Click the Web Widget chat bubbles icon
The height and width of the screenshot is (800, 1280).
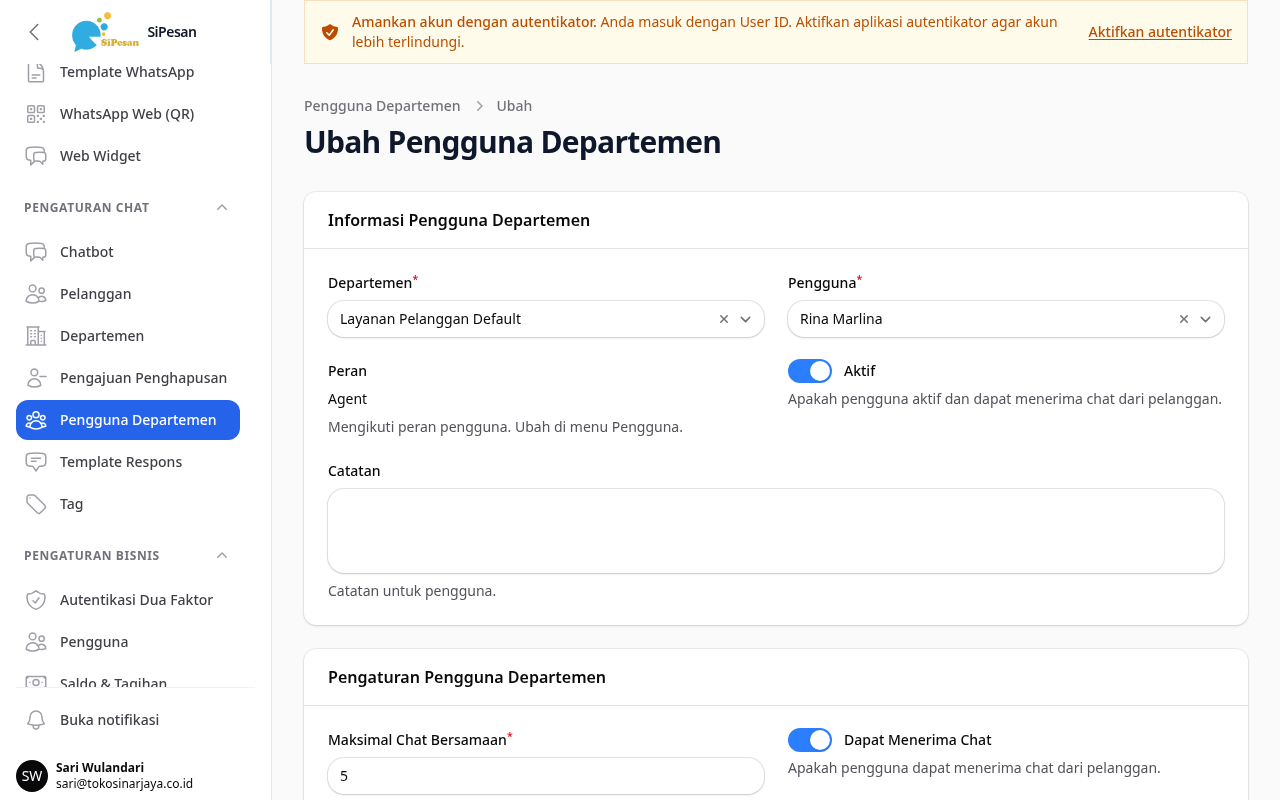coord(36,156)
